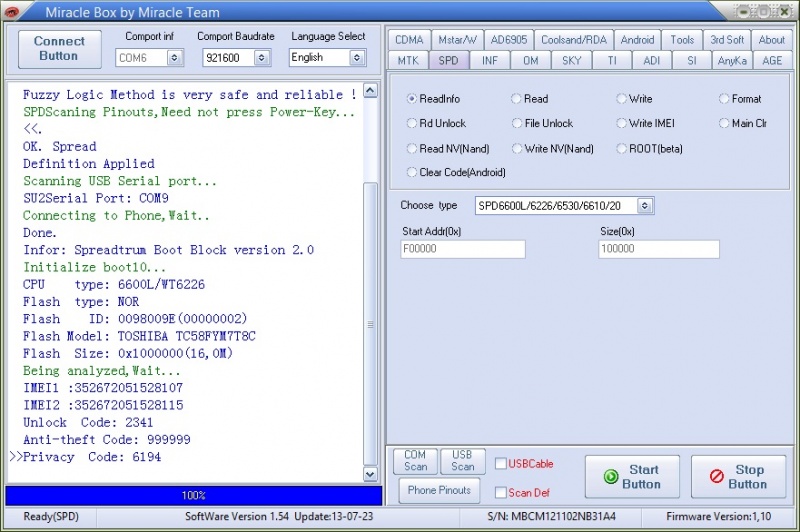The width and height of the screenshot is (800, 532).
Task: Switch to the AGE tab
Action: click(x=772, y=60)
